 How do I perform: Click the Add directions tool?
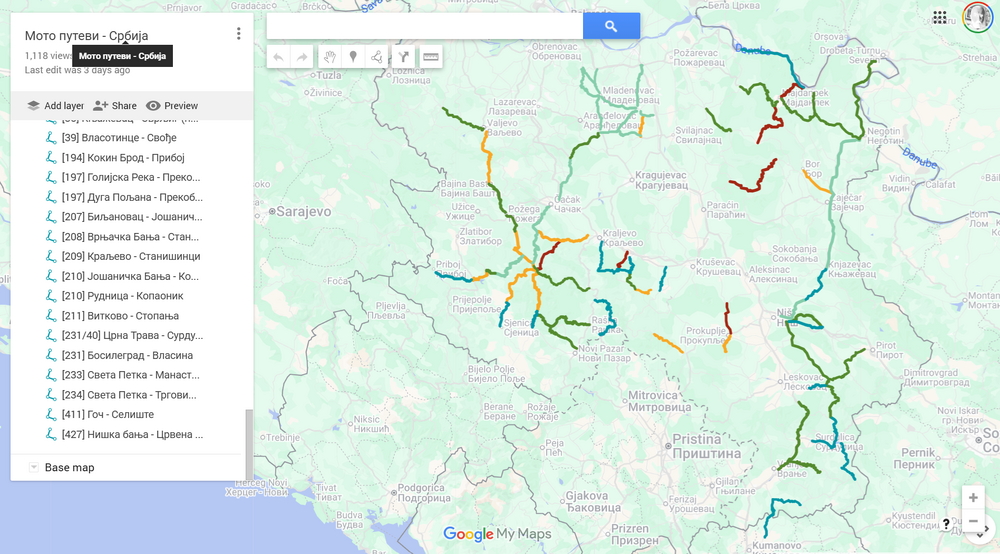tap(404, 57)
